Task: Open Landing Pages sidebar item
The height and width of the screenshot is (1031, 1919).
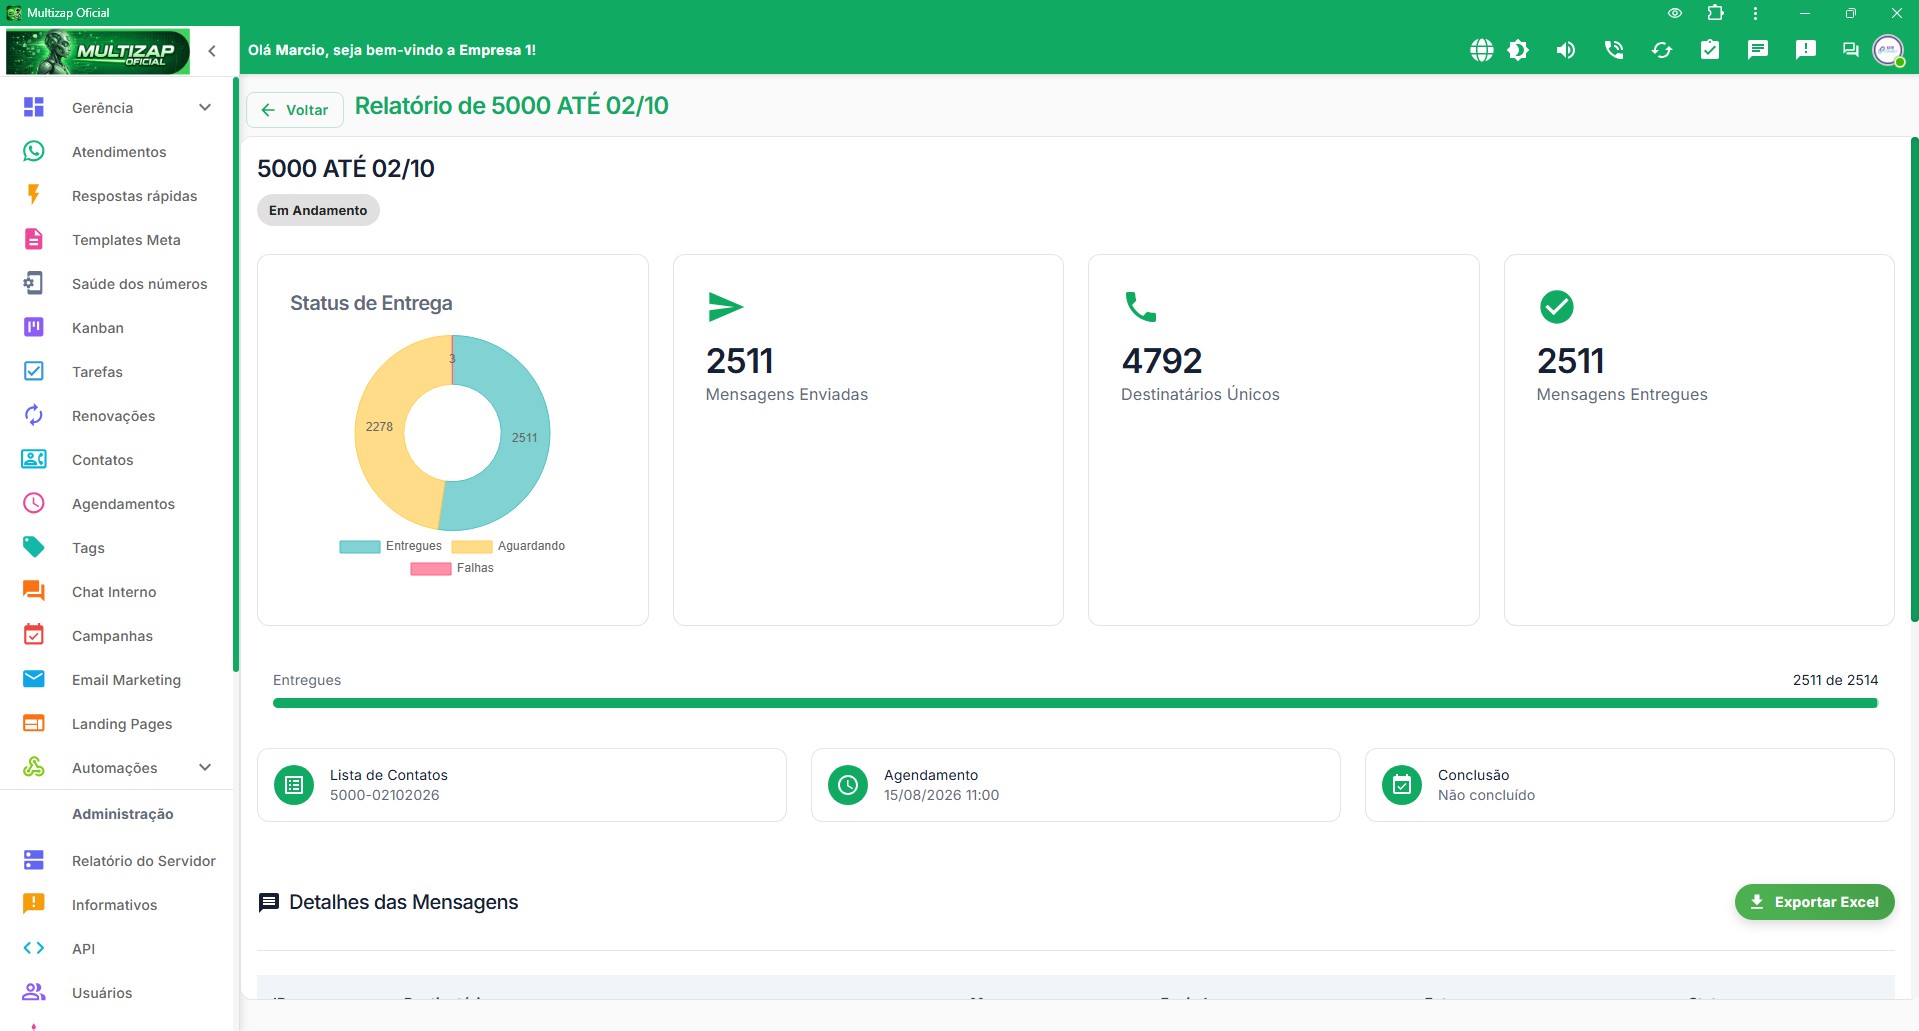Action: point(116,724)
